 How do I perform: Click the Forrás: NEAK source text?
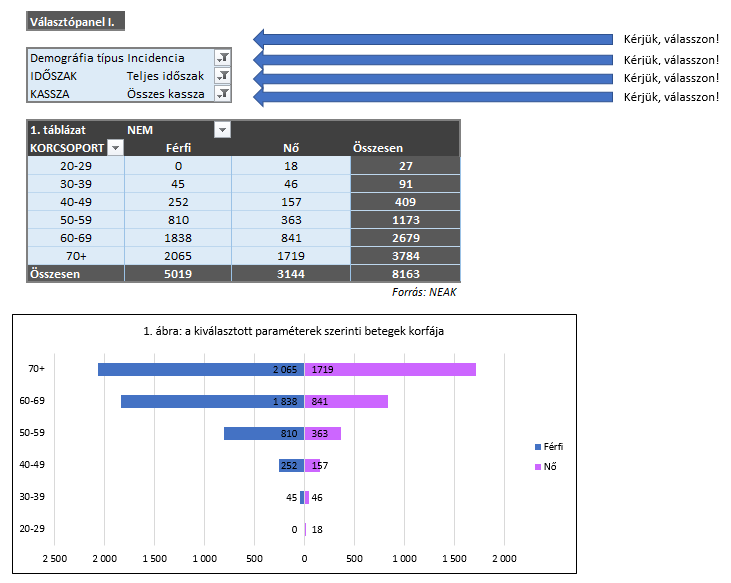[x=425, y=292]
